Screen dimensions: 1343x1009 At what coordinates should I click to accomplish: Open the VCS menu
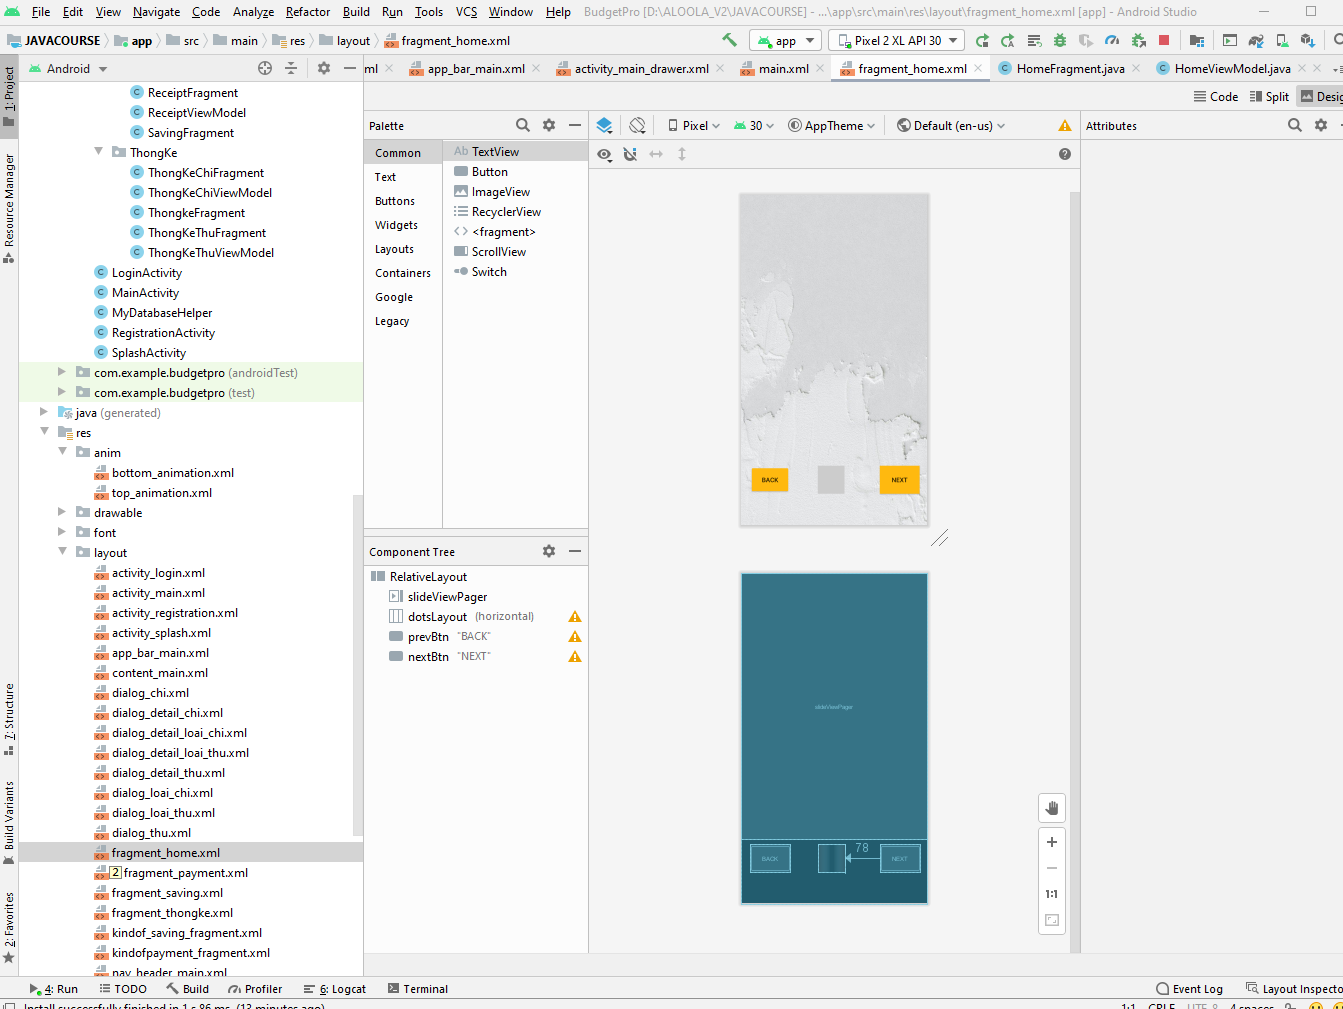[466, 12]
